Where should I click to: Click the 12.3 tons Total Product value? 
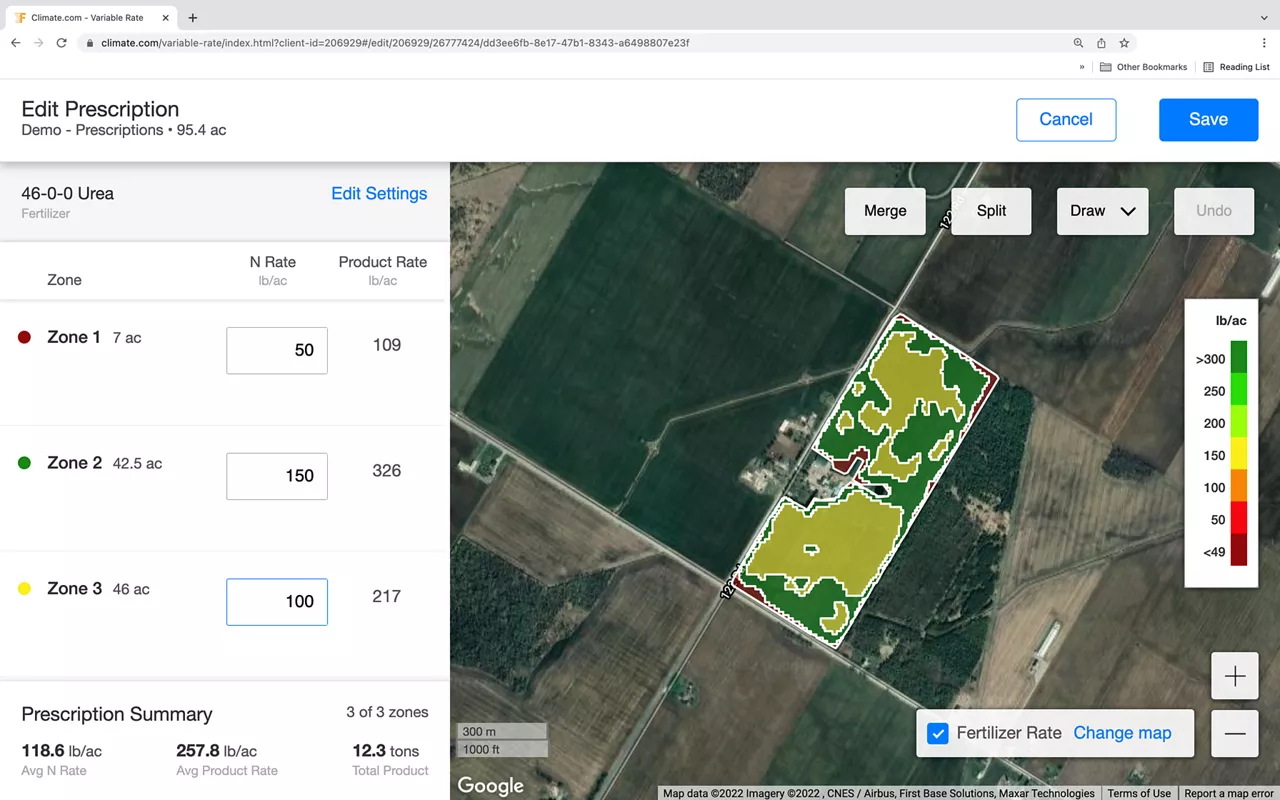tap(386, 751)
